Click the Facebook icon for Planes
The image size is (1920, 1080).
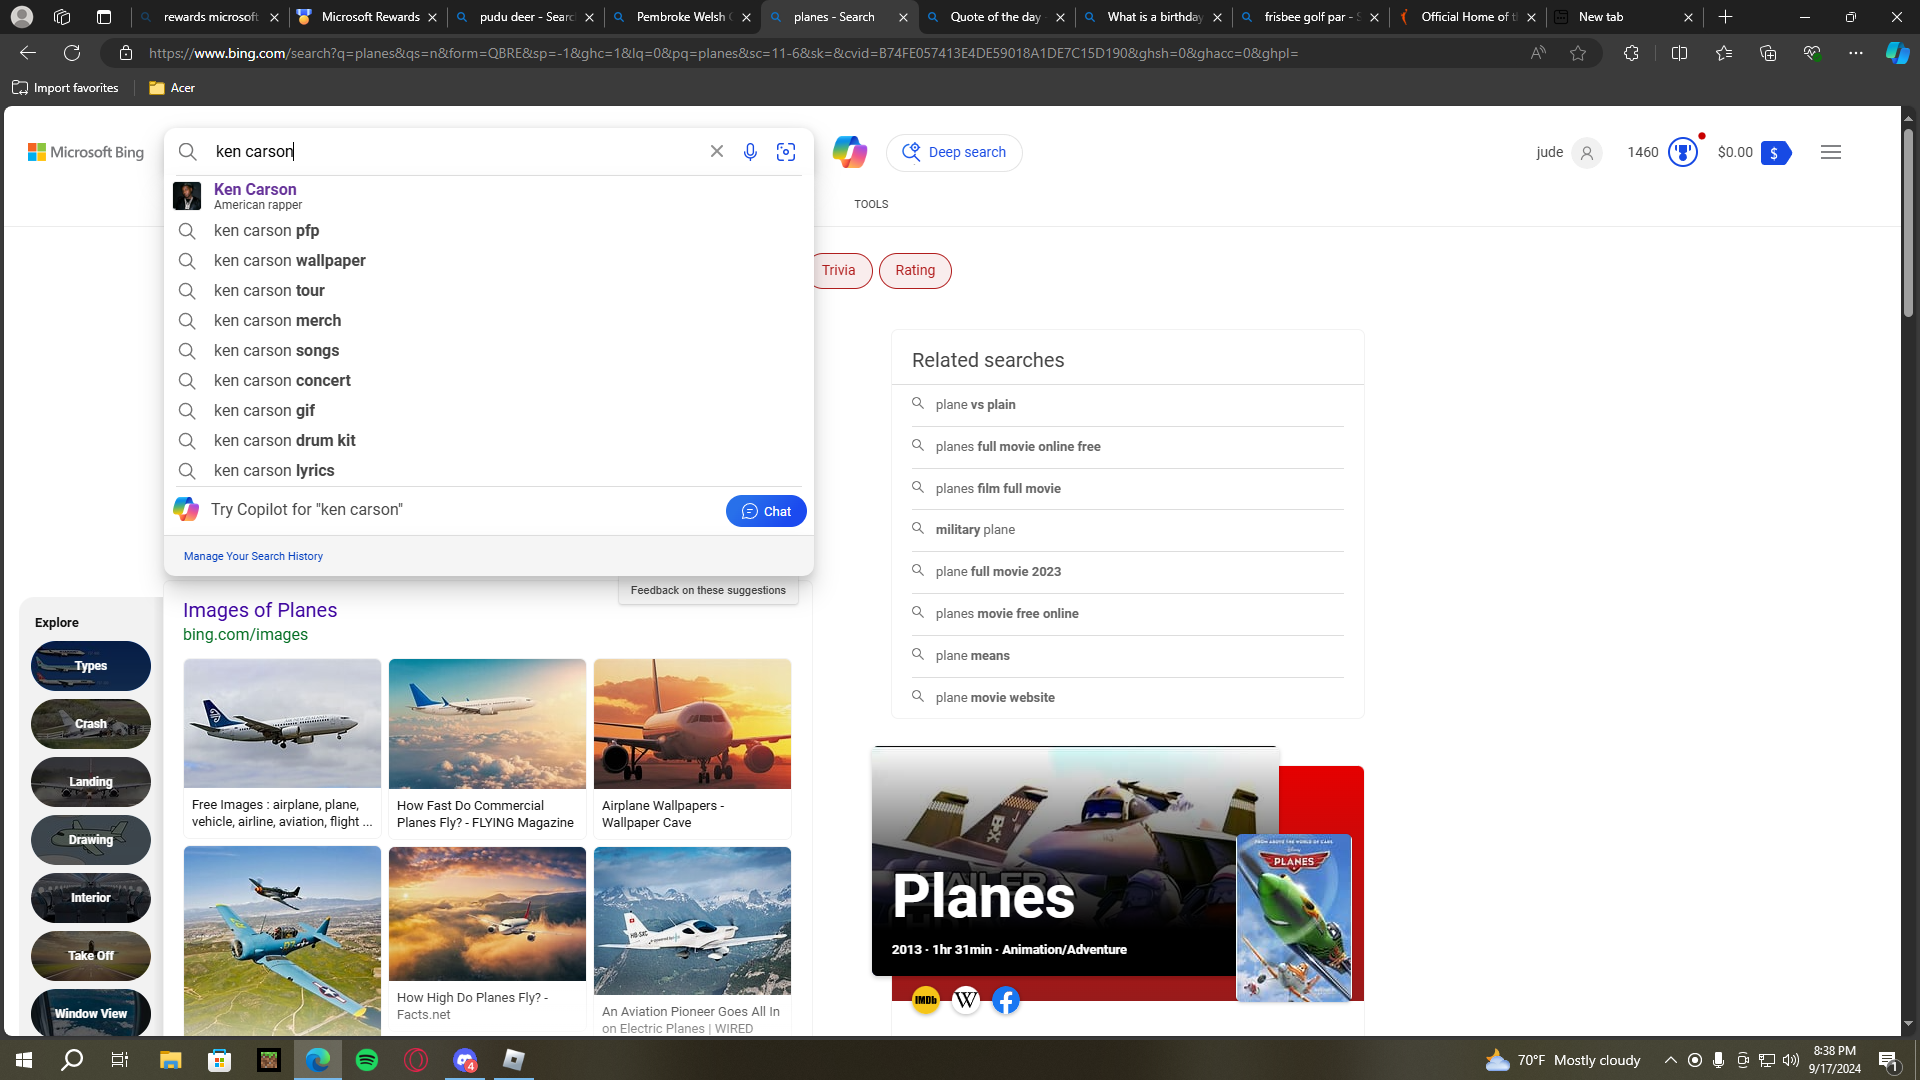[1006, 1000]
